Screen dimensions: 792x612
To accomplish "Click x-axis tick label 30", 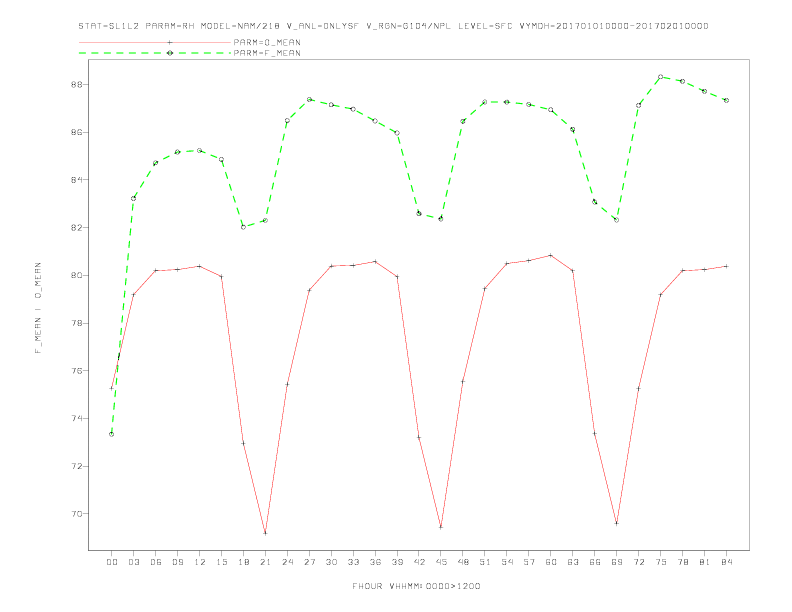I will [331, 562].
